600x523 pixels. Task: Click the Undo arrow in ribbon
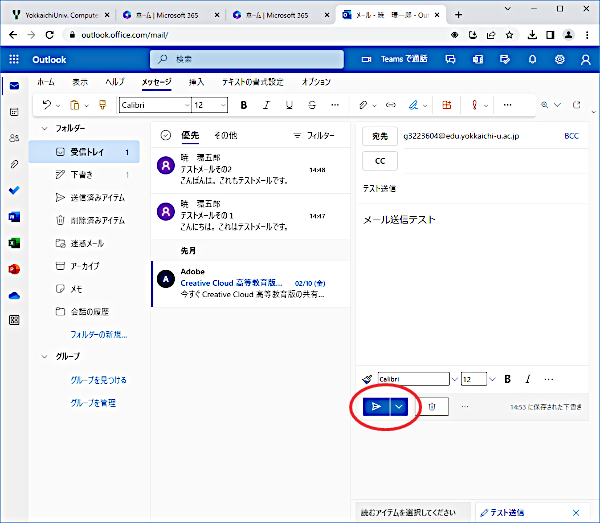(47, 105)
